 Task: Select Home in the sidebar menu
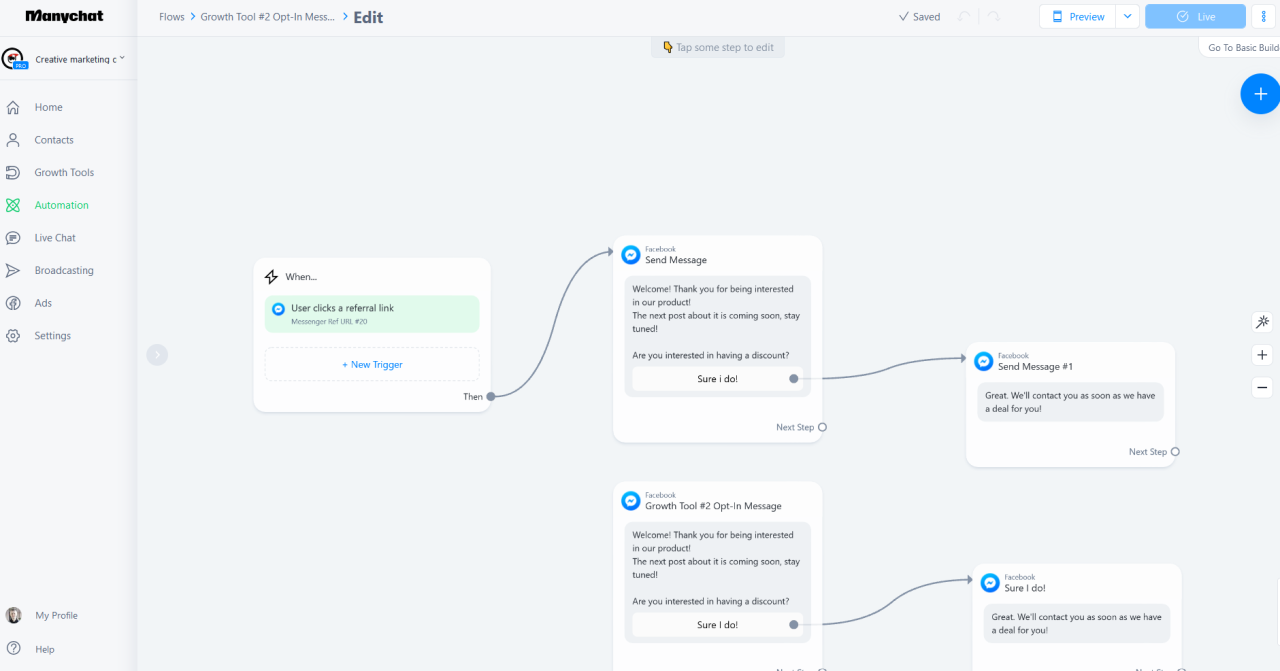coord(49,107)
